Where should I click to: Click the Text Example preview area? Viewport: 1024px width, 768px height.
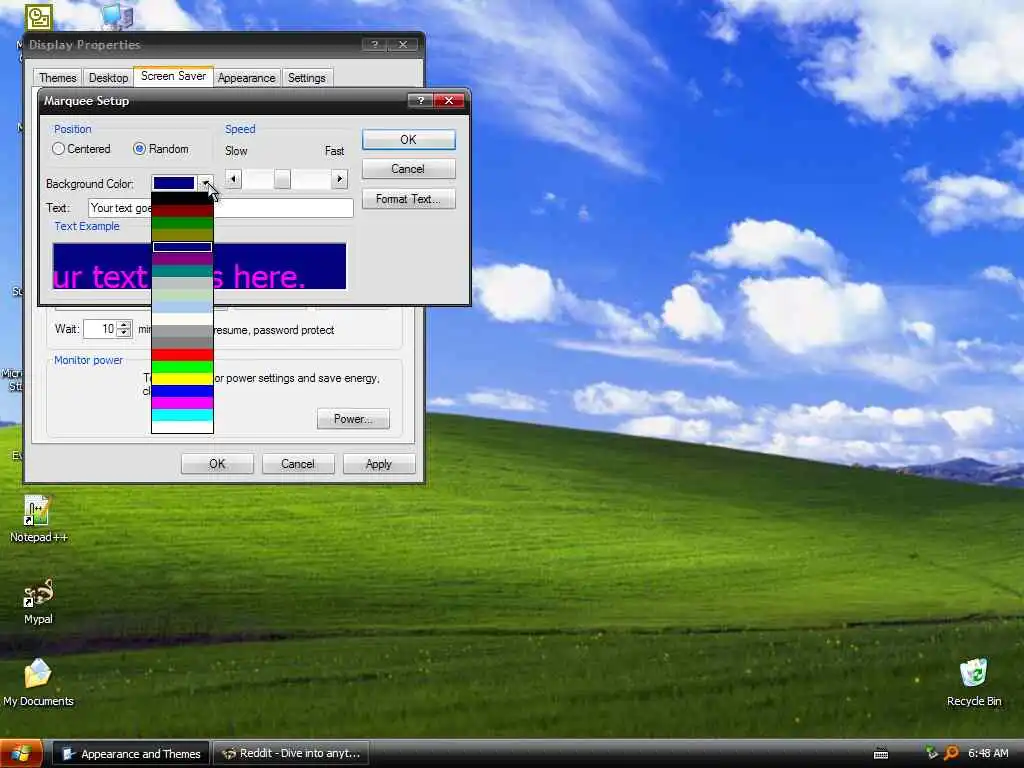(x=199, y=266)
